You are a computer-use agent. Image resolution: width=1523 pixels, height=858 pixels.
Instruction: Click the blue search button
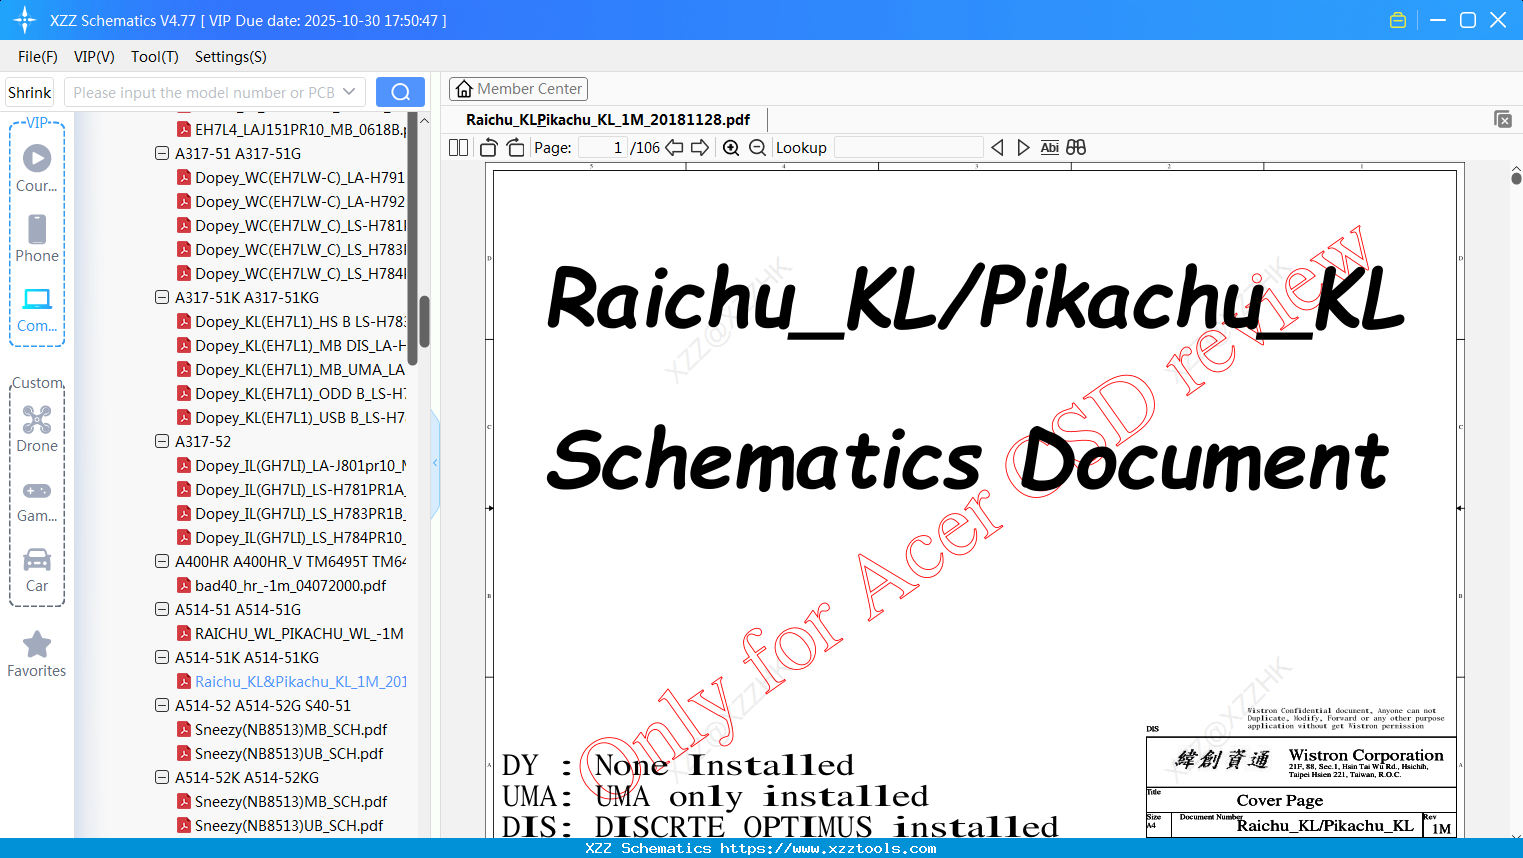coord(400,92)
